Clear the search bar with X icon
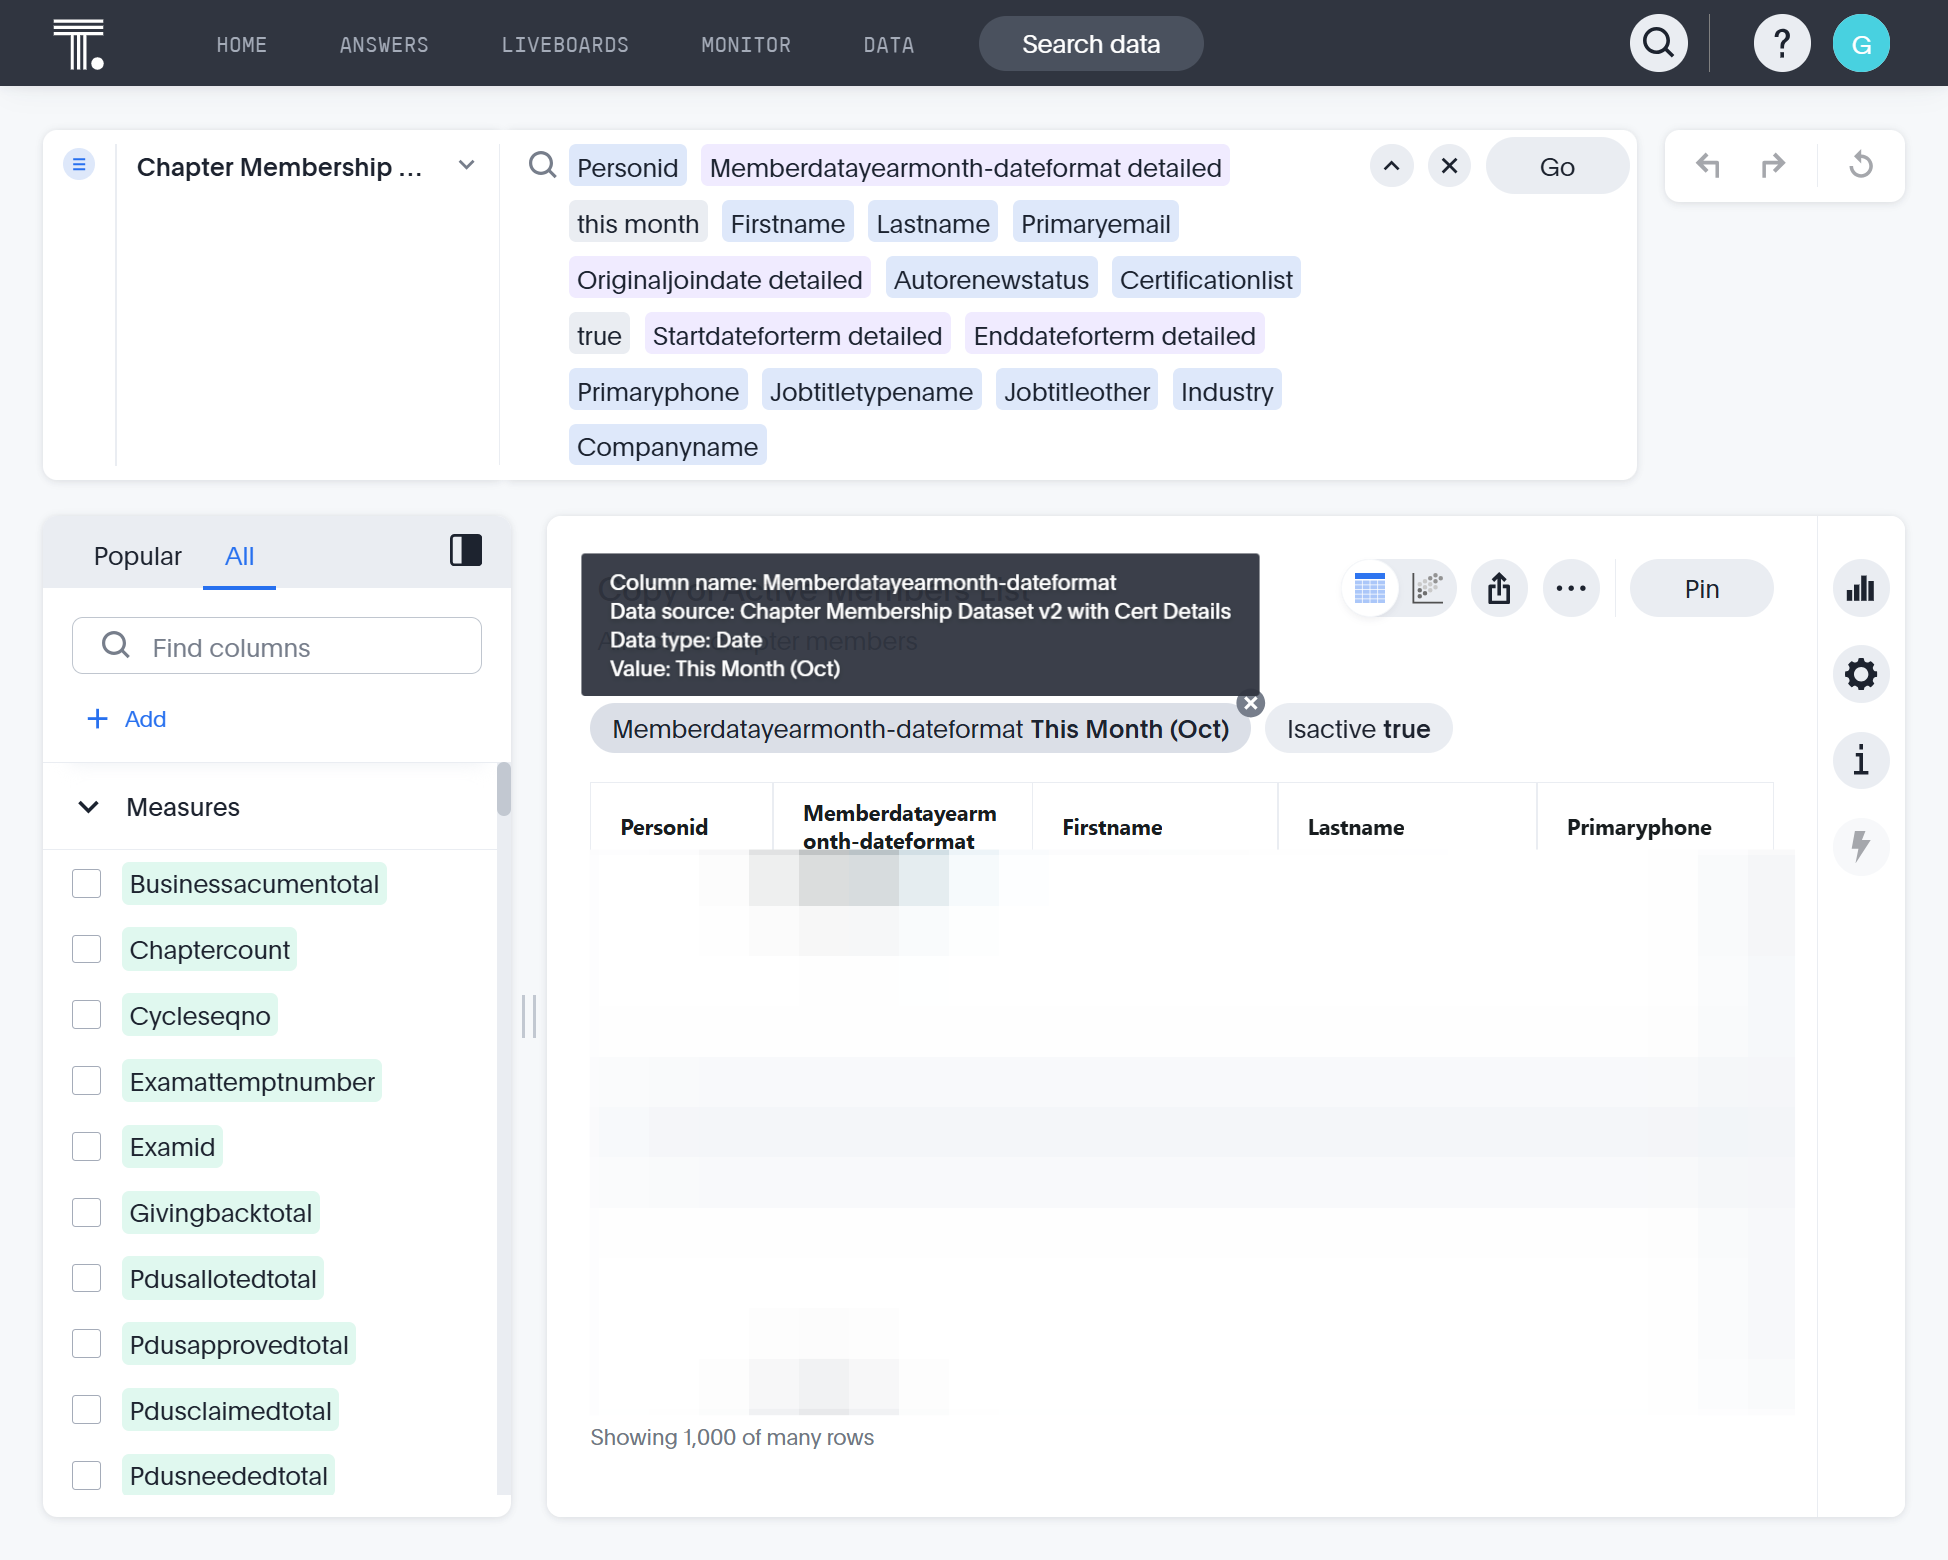The height and width of the screenshot is (1560, 1948). click(x=1449, y=166)
